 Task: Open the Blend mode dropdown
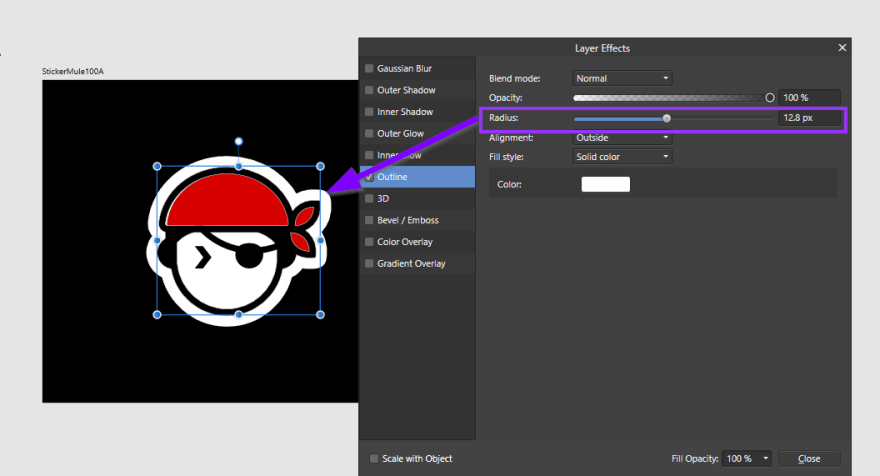[622, 78]
